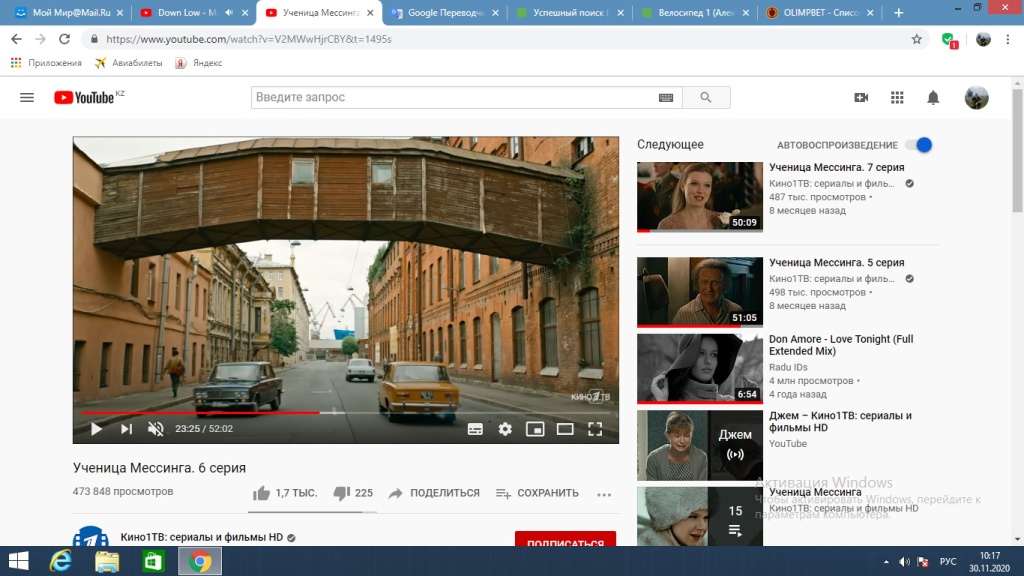Image resolution: width=1024 pixels, height=576 pixels.
Task: Switch to Google Переводчик tab
Action: coord(444,12)
